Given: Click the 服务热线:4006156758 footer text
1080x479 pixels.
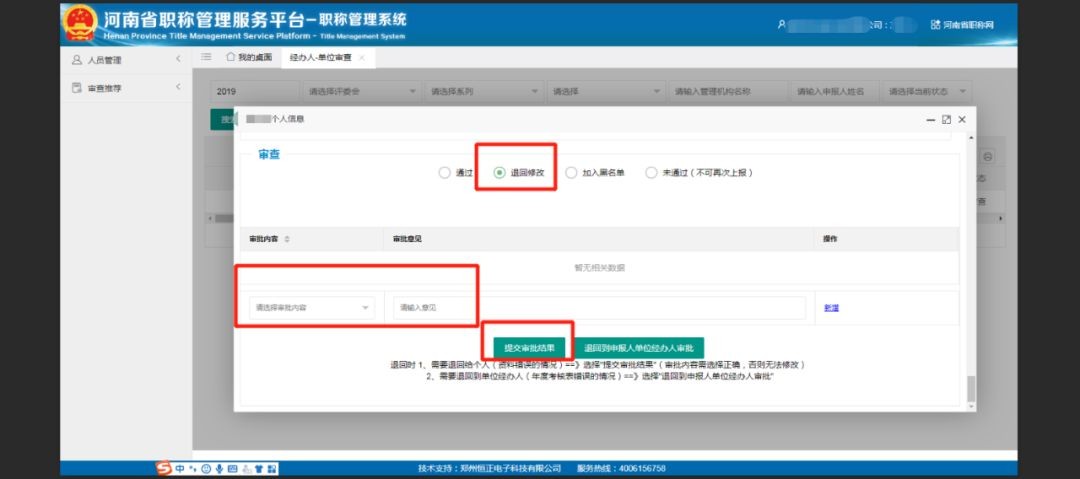Looking at the screenshot, I should pyautogui.click(x=621, y=469).
